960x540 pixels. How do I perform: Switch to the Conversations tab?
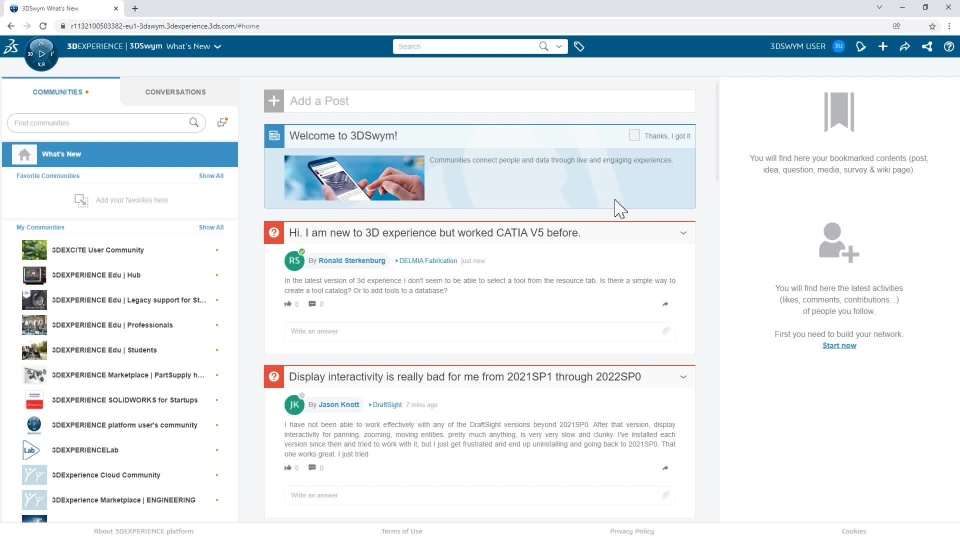[x=175, y=92]
